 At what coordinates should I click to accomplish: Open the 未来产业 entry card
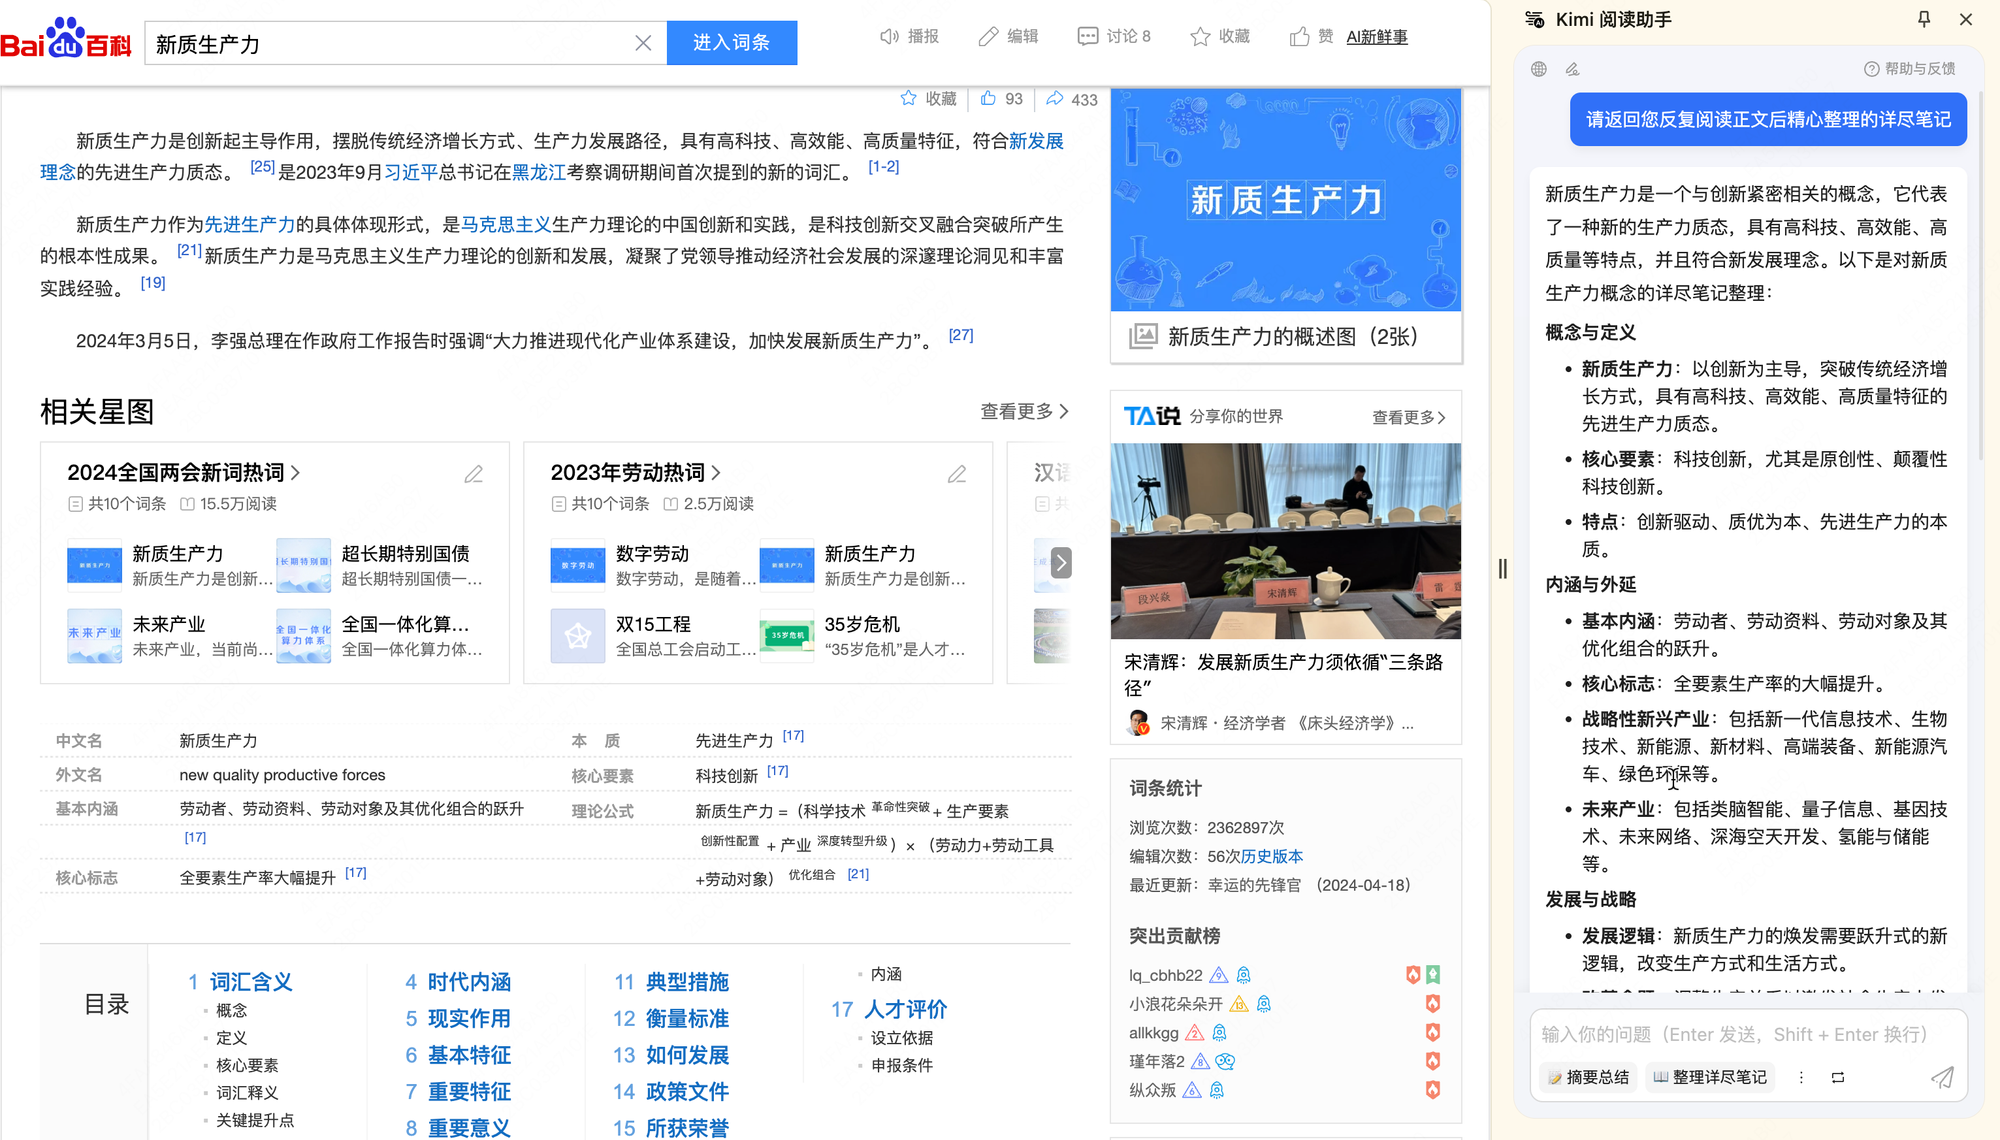tap(170, 636)
